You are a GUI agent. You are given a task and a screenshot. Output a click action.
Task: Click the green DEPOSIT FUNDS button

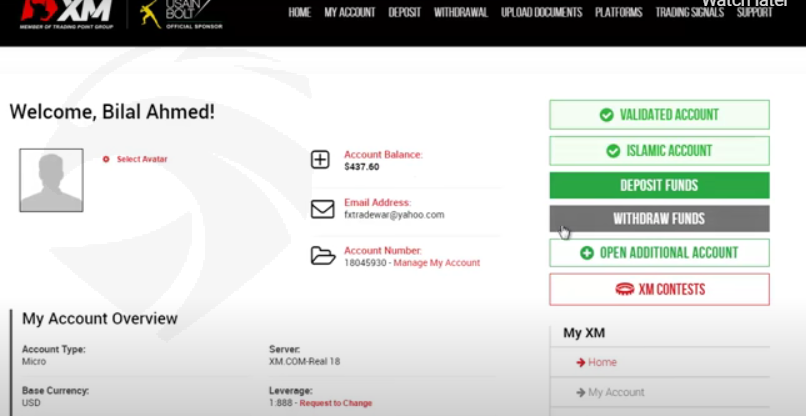pyautogui.click(x=660, y=185)
